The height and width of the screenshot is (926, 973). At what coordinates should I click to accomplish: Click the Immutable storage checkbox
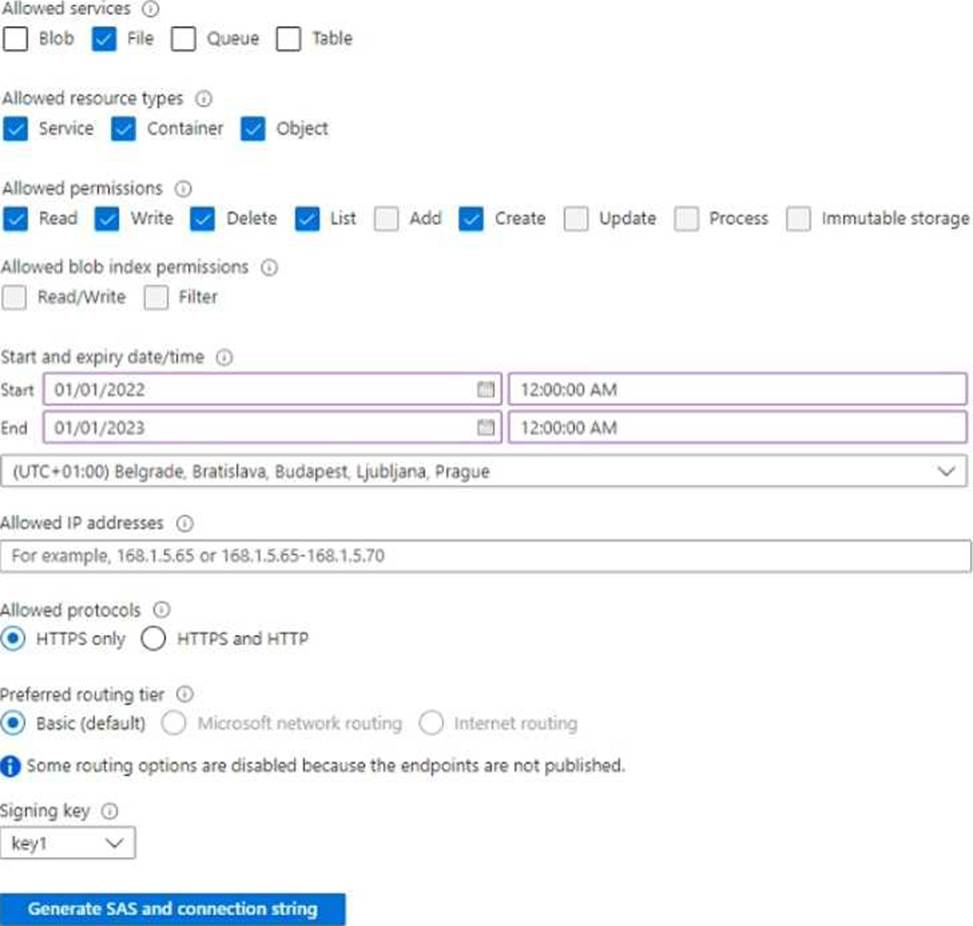(798, 219)
